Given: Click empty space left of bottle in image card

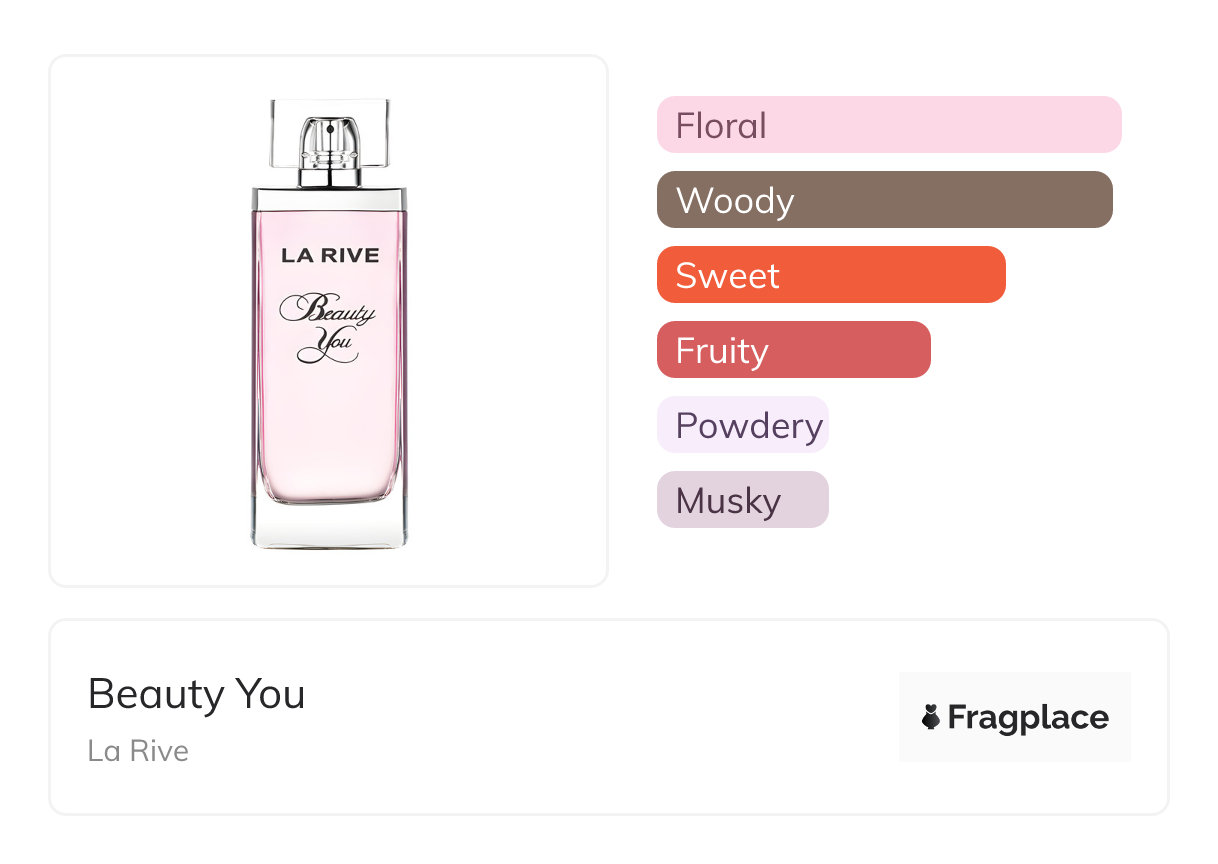Looking at the screenshot, I should [150, 320].
